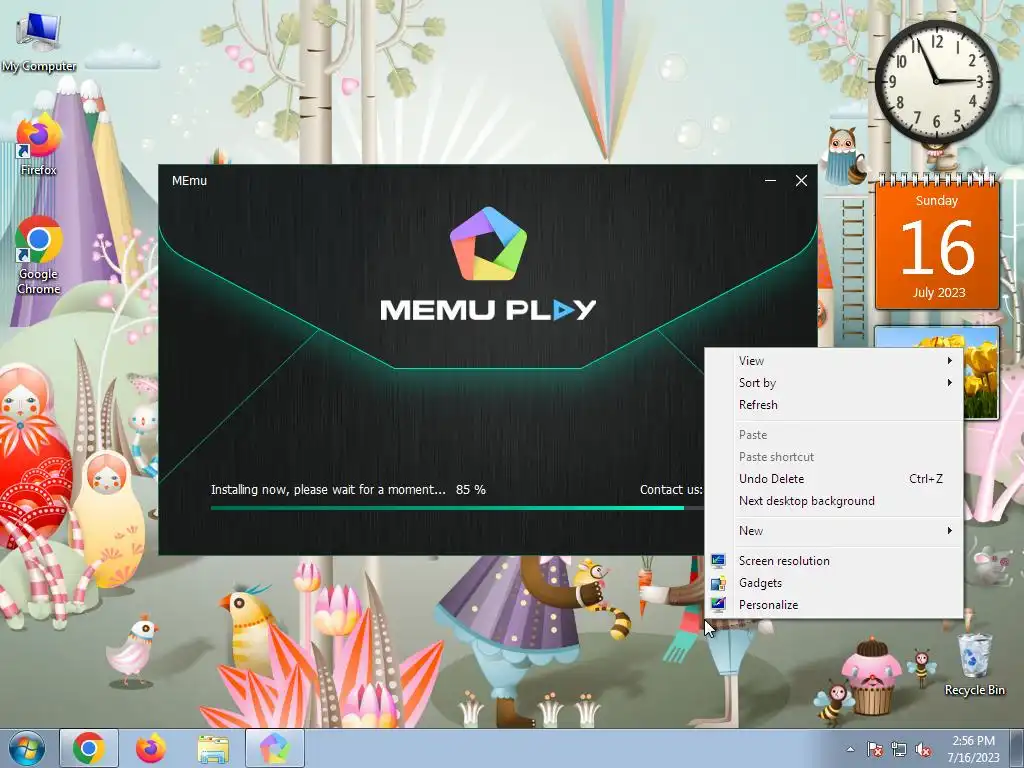
Task: Select the Google Chrome desktop shortcut
Action: 39,255
